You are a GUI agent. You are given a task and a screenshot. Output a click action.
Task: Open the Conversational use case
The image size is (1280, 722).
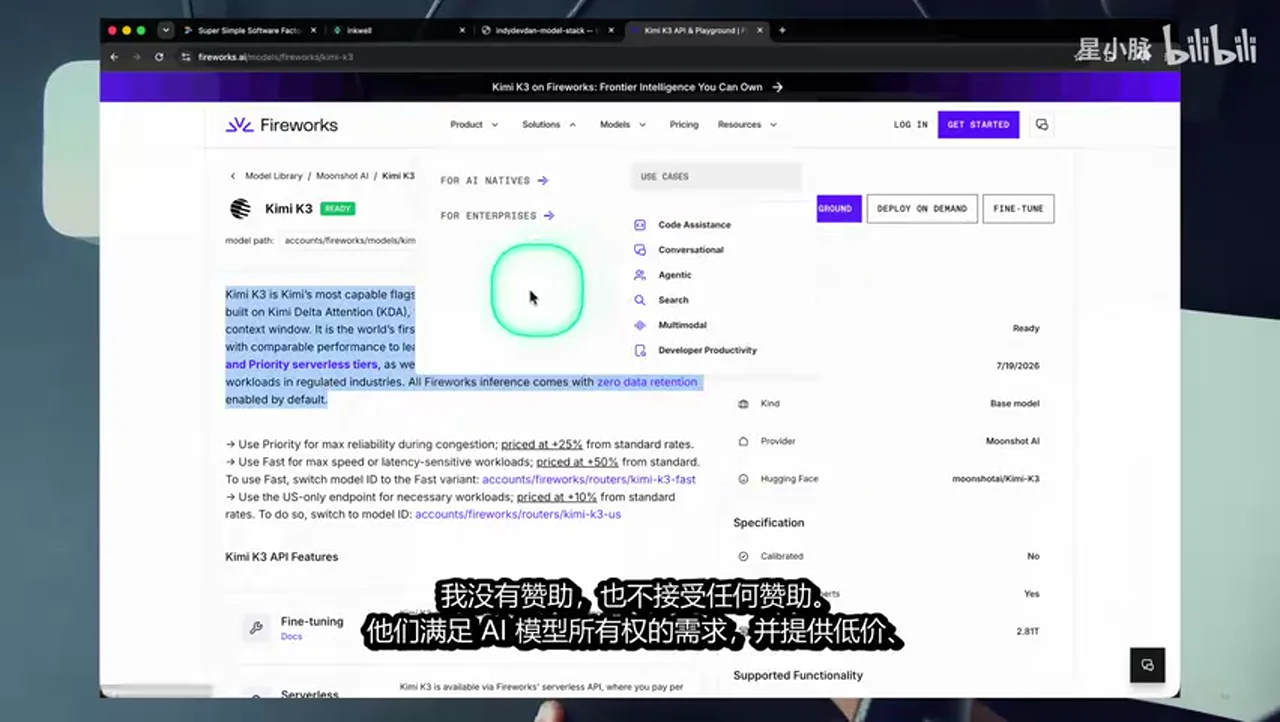(x=691, y=250)
